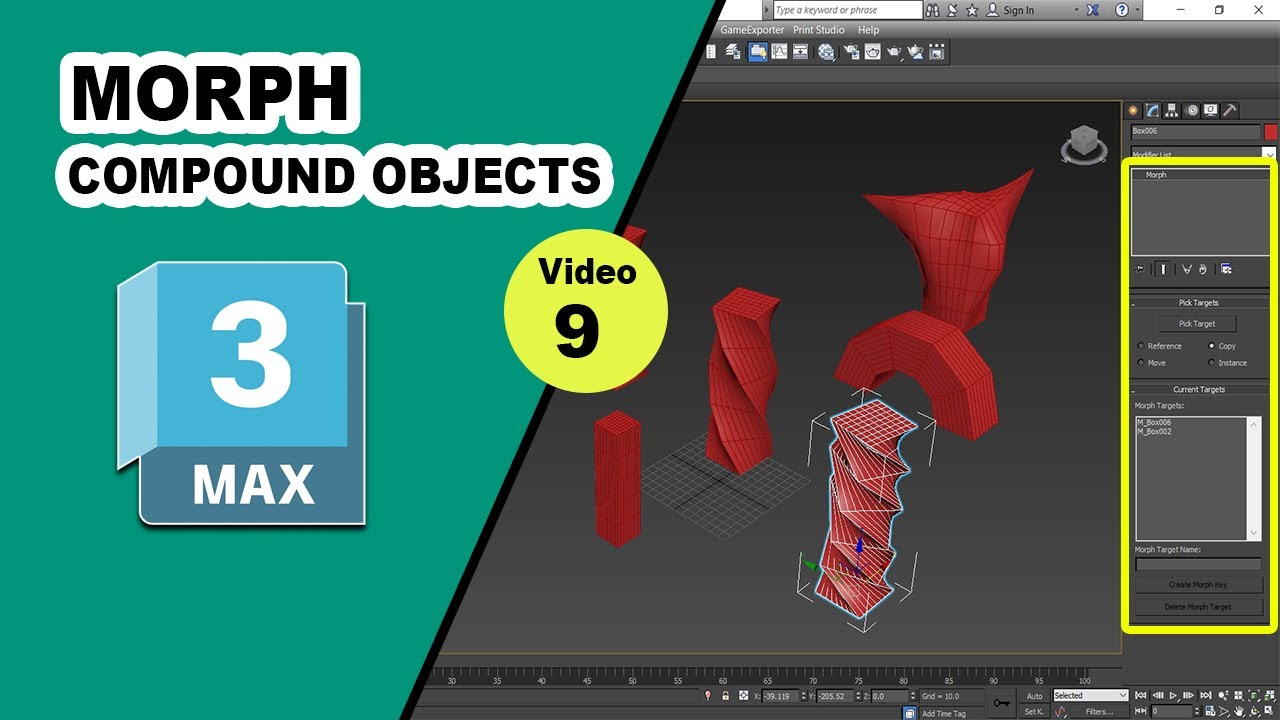Click Remove Modifier hand icon
Viewport: 1280px width, 720px height.
pyautogui.click(x=1203, y=269)
